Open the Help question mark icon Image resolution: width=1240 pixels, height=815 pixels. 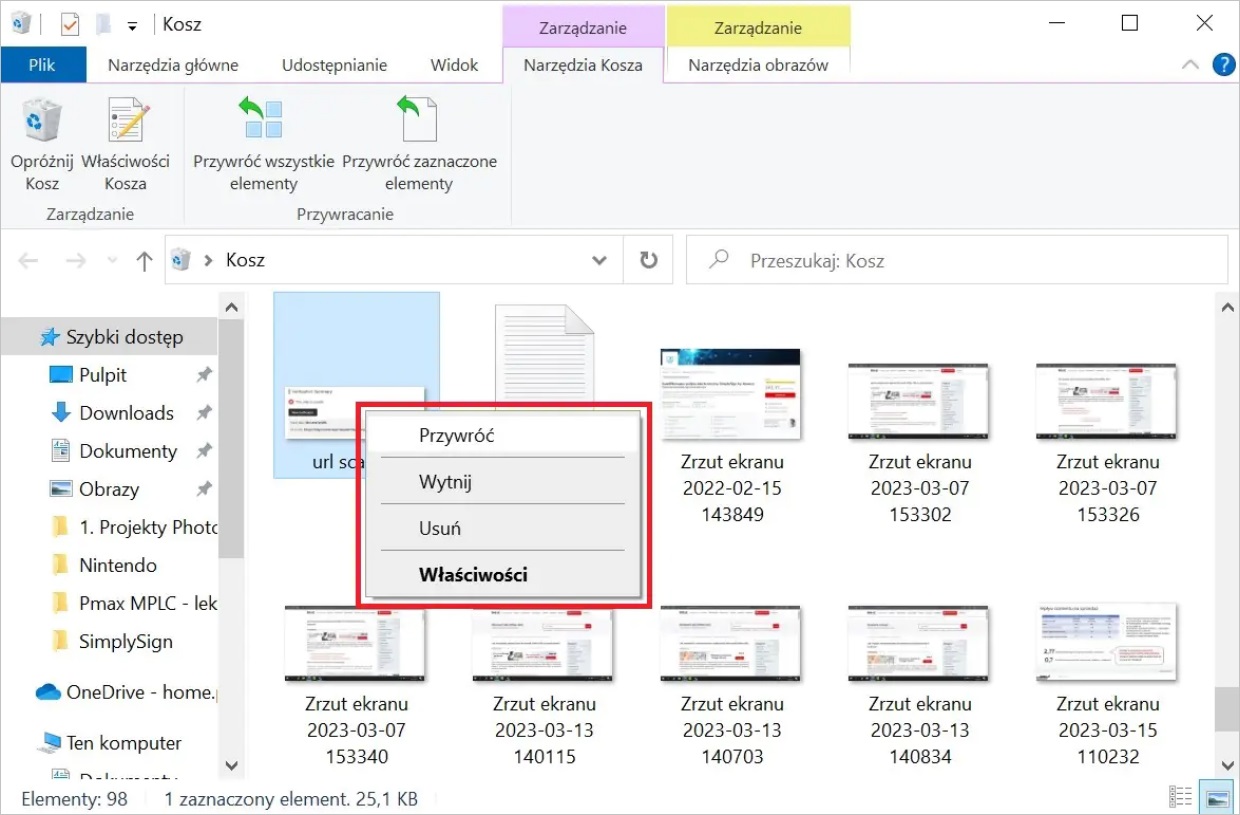coord(1223,65)
